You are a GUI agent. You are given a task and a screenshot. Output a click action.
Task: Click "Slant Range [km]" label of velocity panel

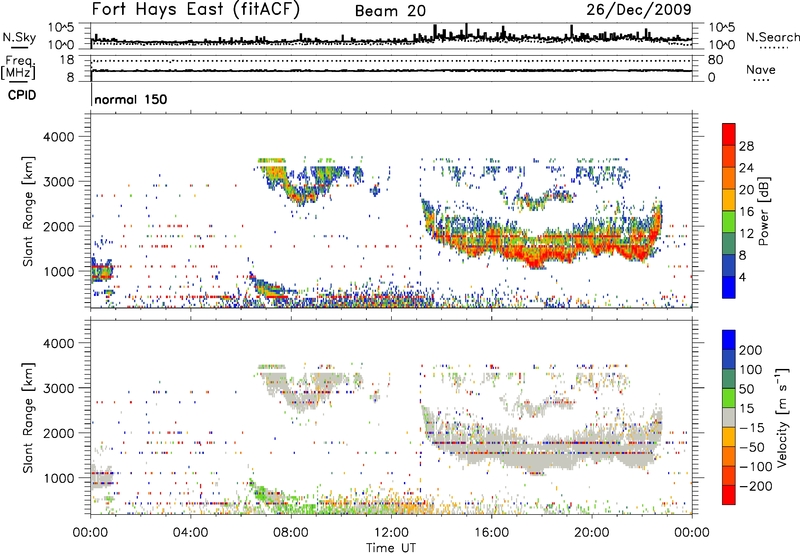click(28, 417)
